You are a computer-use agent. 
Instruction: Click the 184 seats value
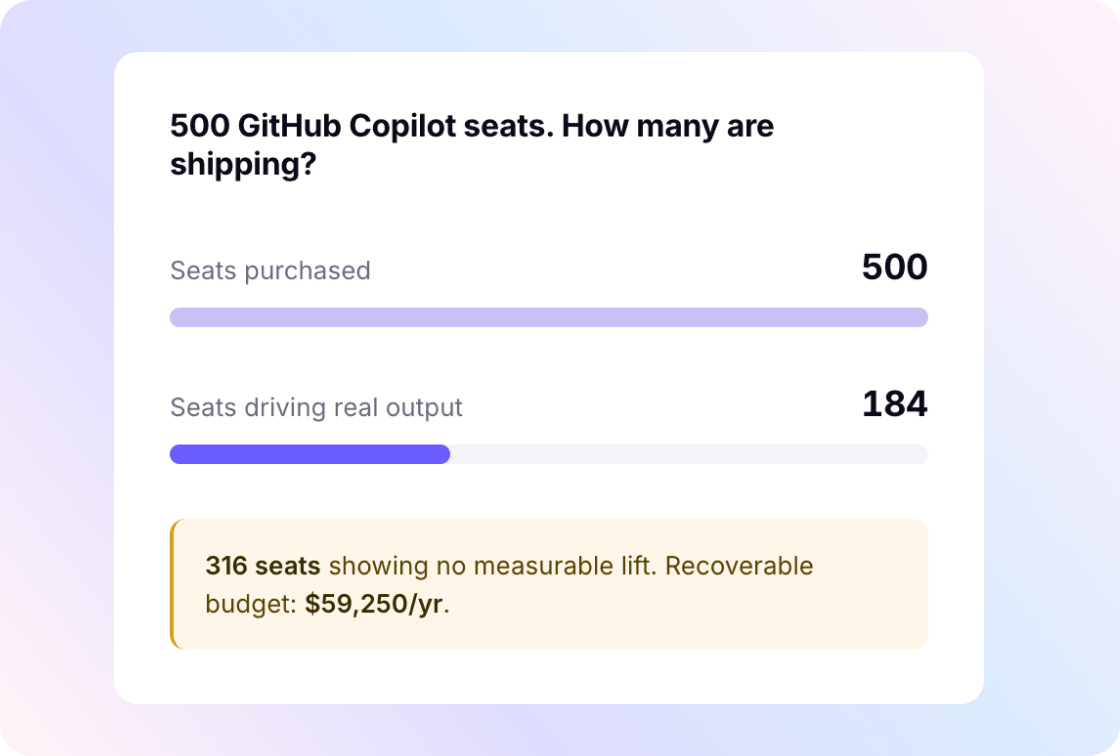tap(894, 404)
